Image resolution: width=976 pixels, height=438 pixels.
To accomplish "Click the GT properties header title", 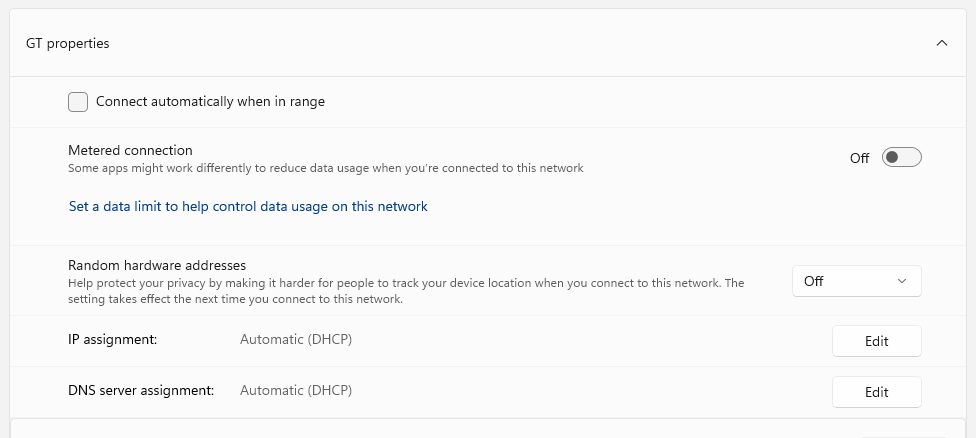I will click(x=68, y=44).
